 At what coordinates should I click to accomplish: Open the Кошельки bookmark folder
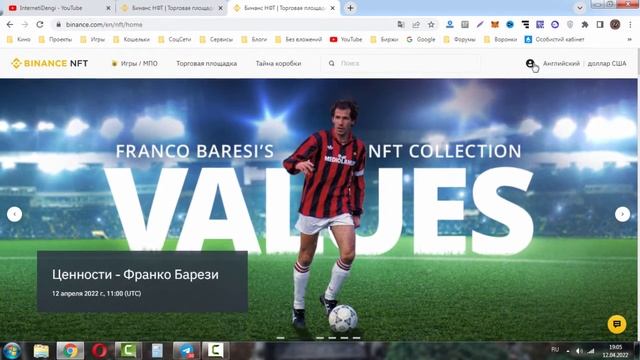coord(132,40)
